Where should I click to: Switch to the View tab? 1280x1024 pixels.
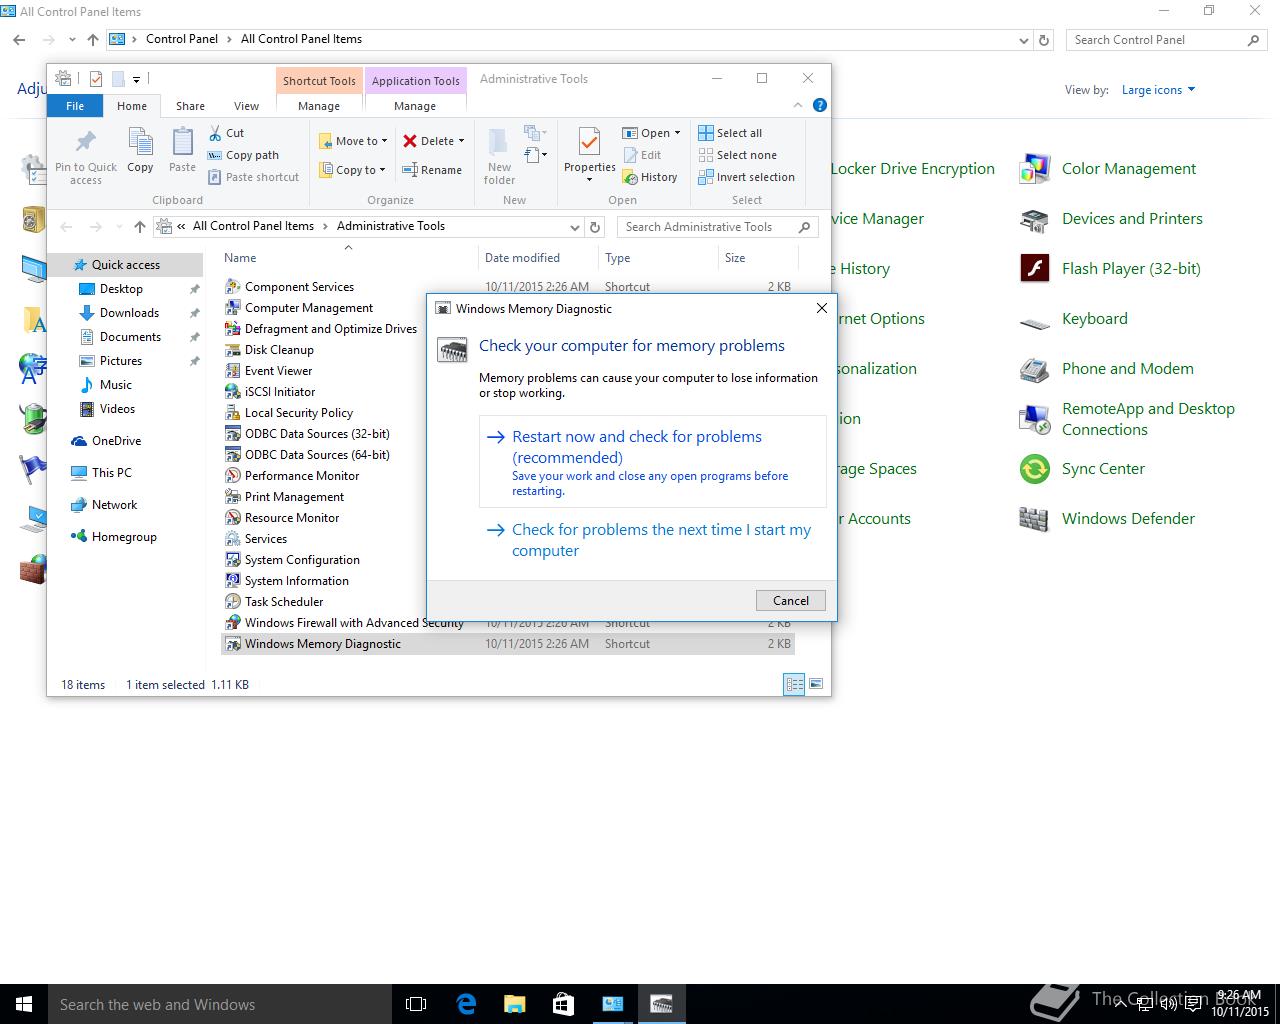tap(246, 106)
